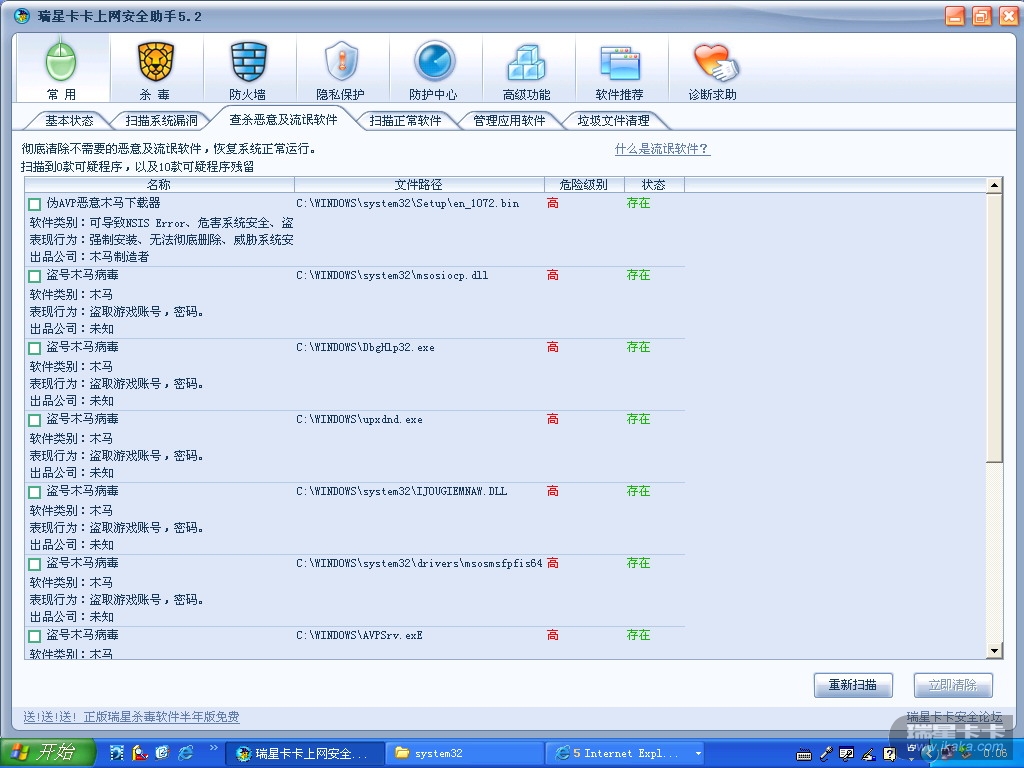This screenshot has width=1024, height=768.
Task: Check the IJOUGIEMNAW.DLL trojan checkbox
Action: (x=35, y=492)
